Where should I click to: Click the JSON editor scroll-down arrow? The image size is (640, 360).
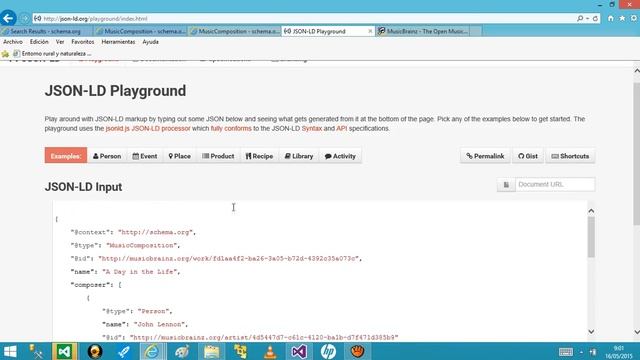tap(591, 331)
